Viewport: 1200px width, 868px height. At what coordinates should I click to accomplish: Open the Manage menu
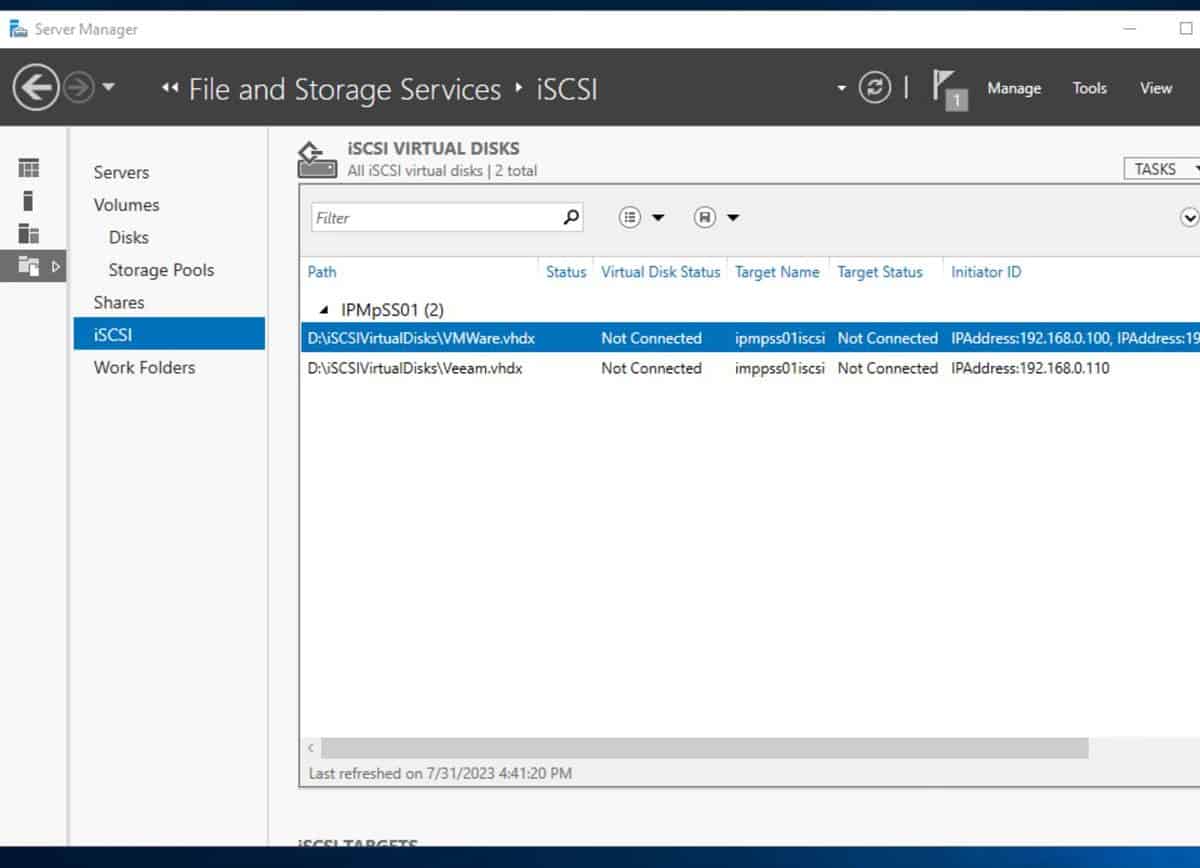tap(1013, 88)
